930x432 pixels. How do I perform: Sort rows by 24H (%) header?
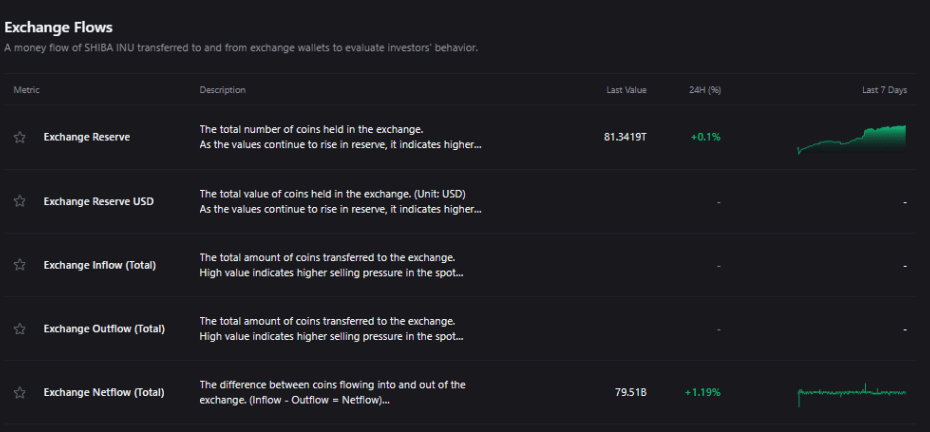pyautogui.click(x=705, y=90)
